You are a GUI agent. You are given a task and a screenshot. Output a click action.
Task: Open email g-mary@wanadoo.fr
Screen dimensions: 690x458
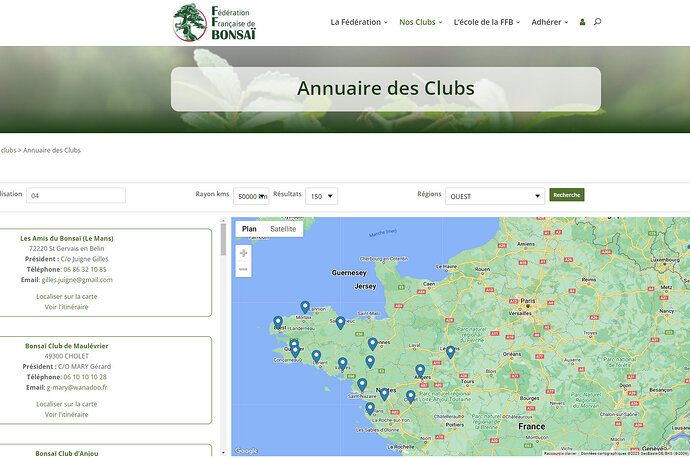tap(77, 388)
